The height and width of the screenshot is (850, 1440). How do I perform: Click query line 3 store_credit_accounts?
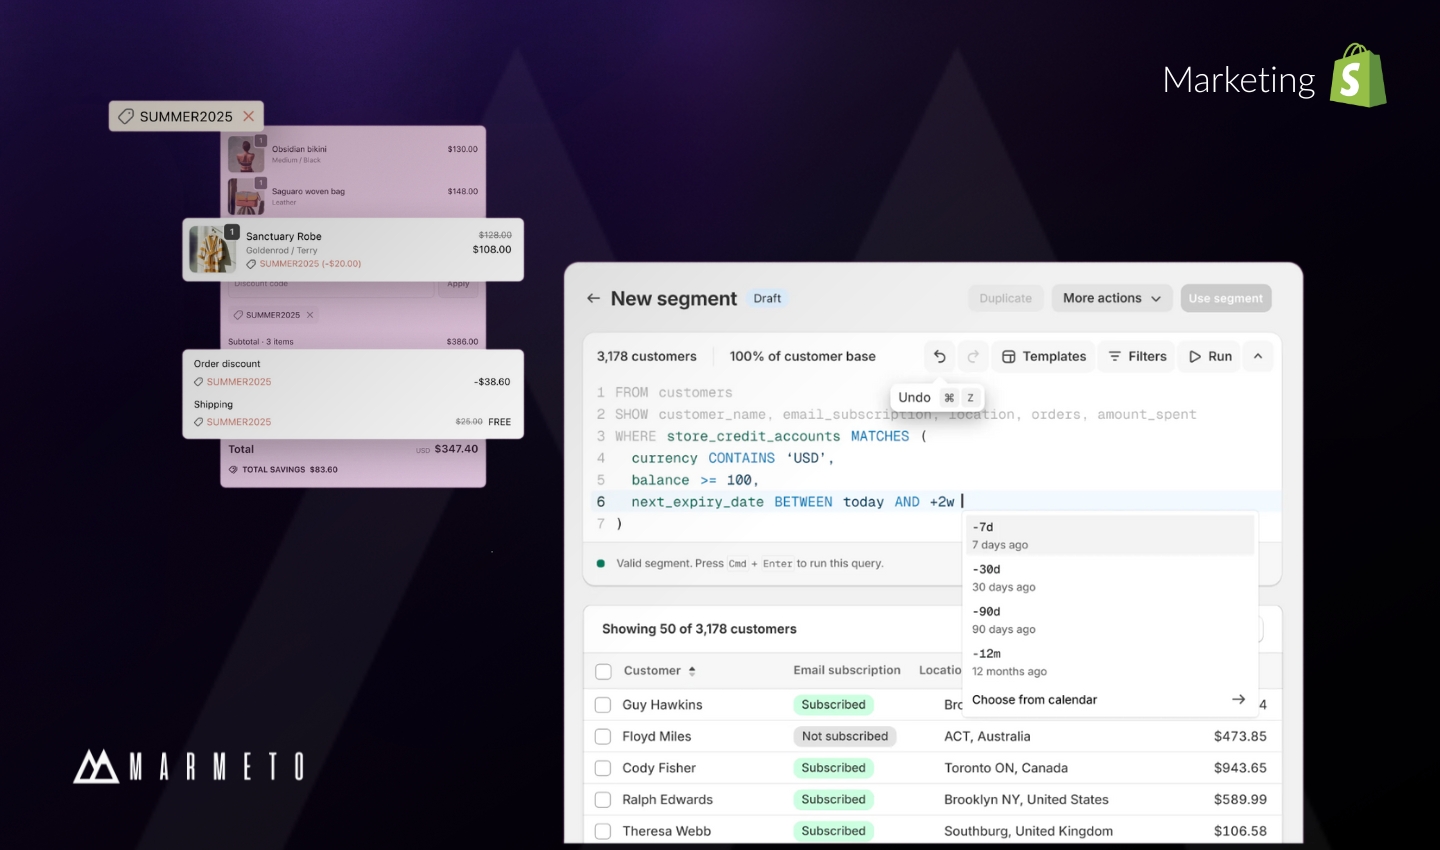tap(753, 436)
